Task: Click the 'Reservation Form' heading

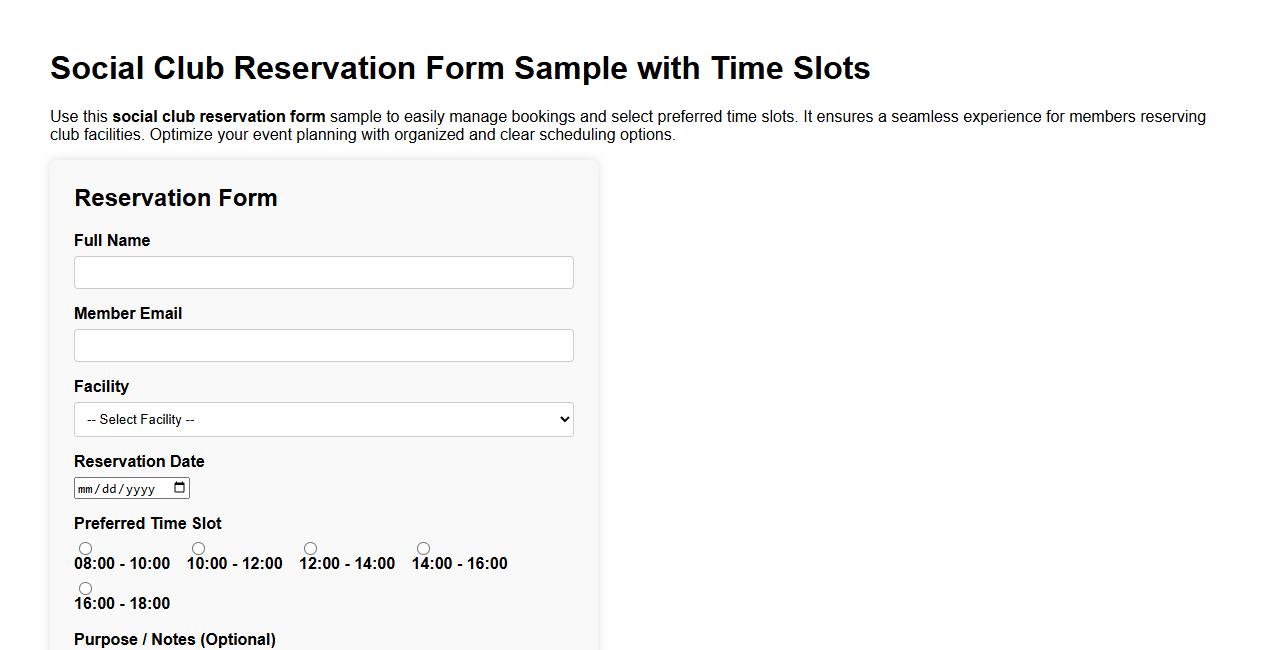Action: click(x=176, y=197)
